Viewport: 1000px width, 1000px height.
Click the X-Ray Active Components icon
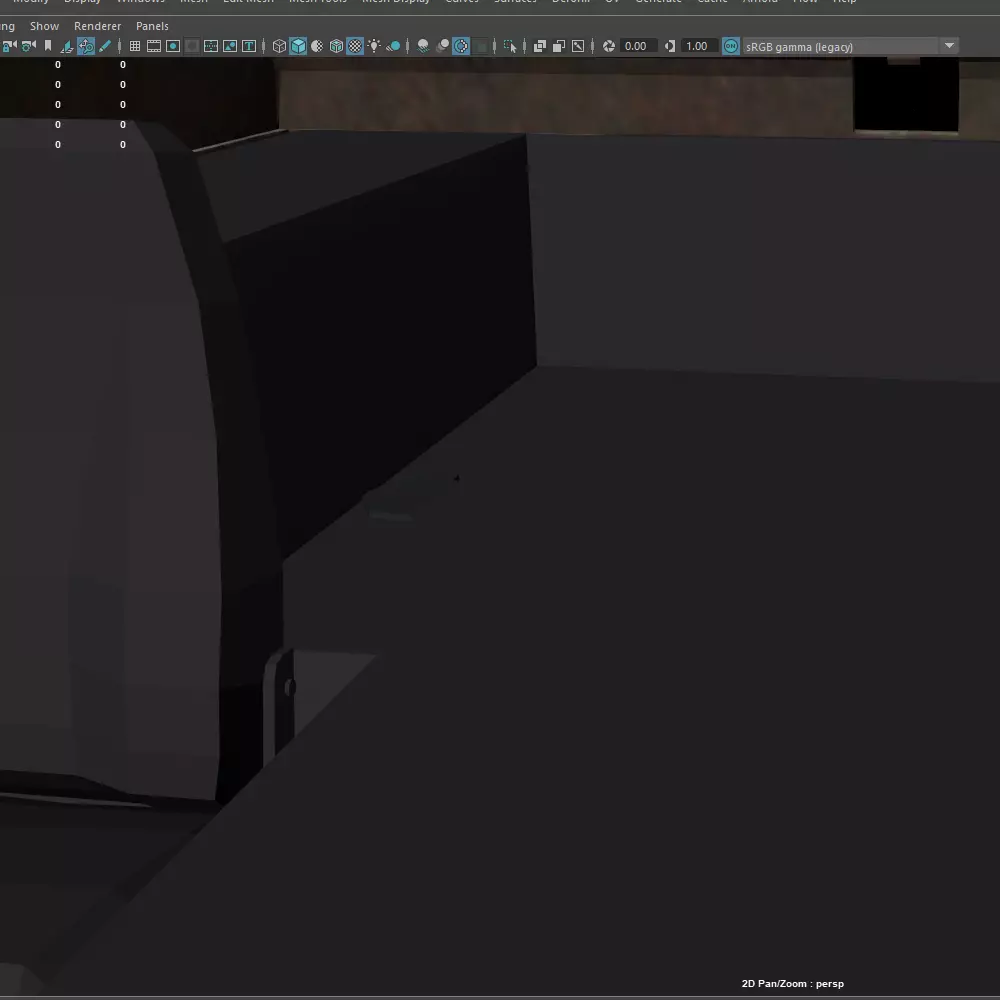pyautogui.click(x=559, y=46)
